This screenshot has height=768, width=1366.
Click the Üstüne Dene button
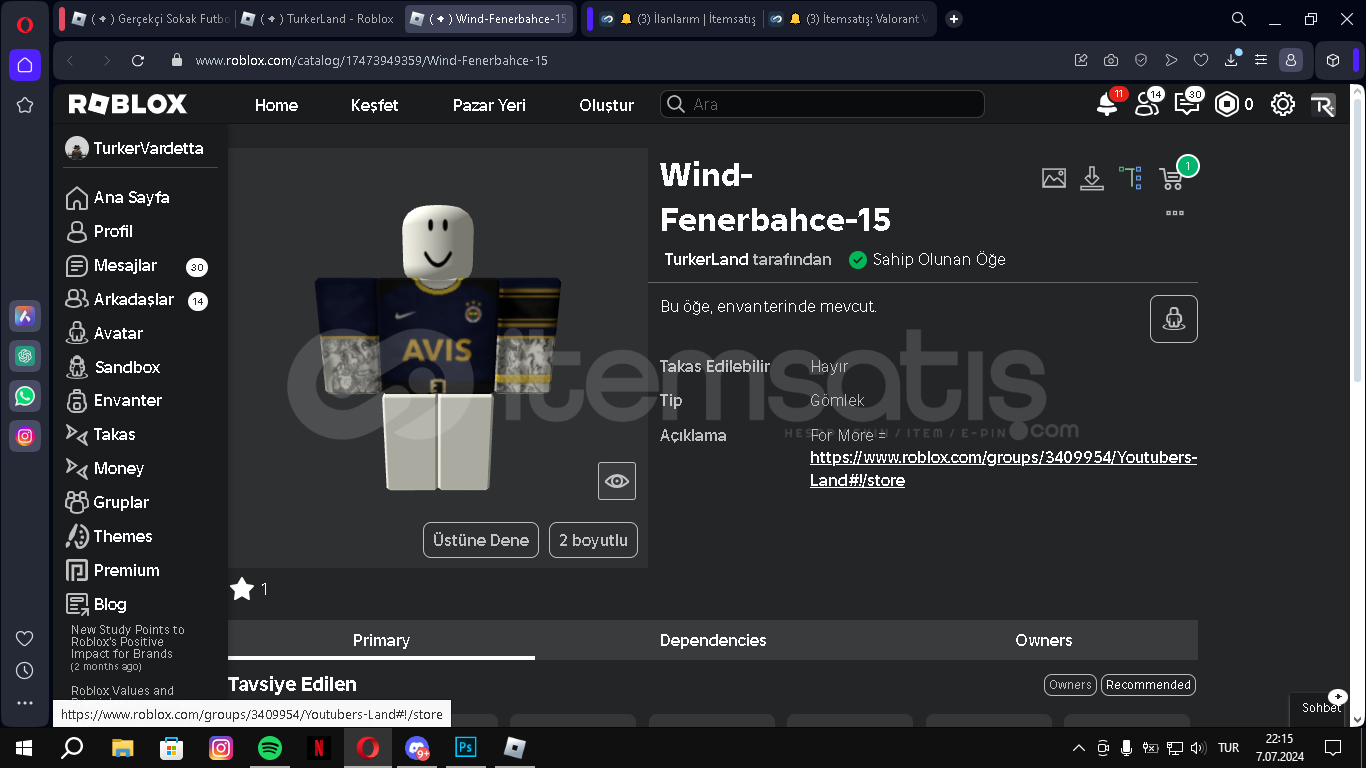pyautogui.click(x=481, y=540)
